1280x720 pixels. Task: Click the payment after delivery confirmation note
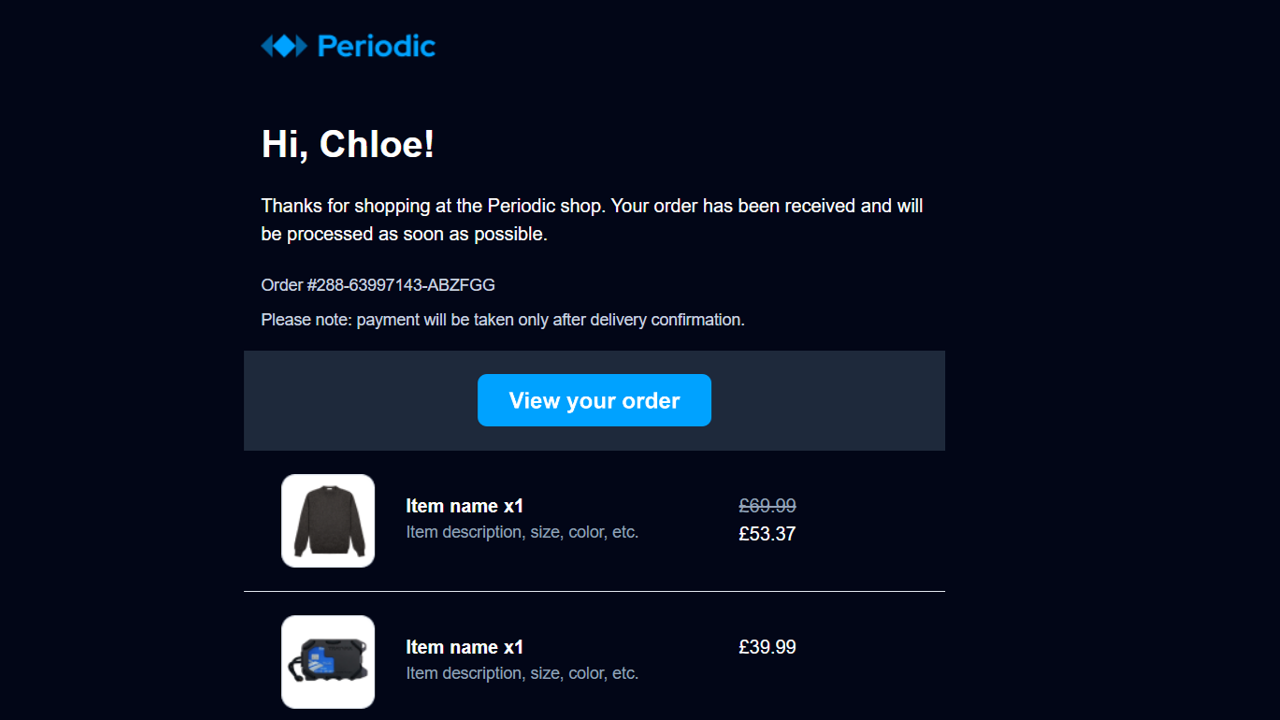click(x=503, y=320)
